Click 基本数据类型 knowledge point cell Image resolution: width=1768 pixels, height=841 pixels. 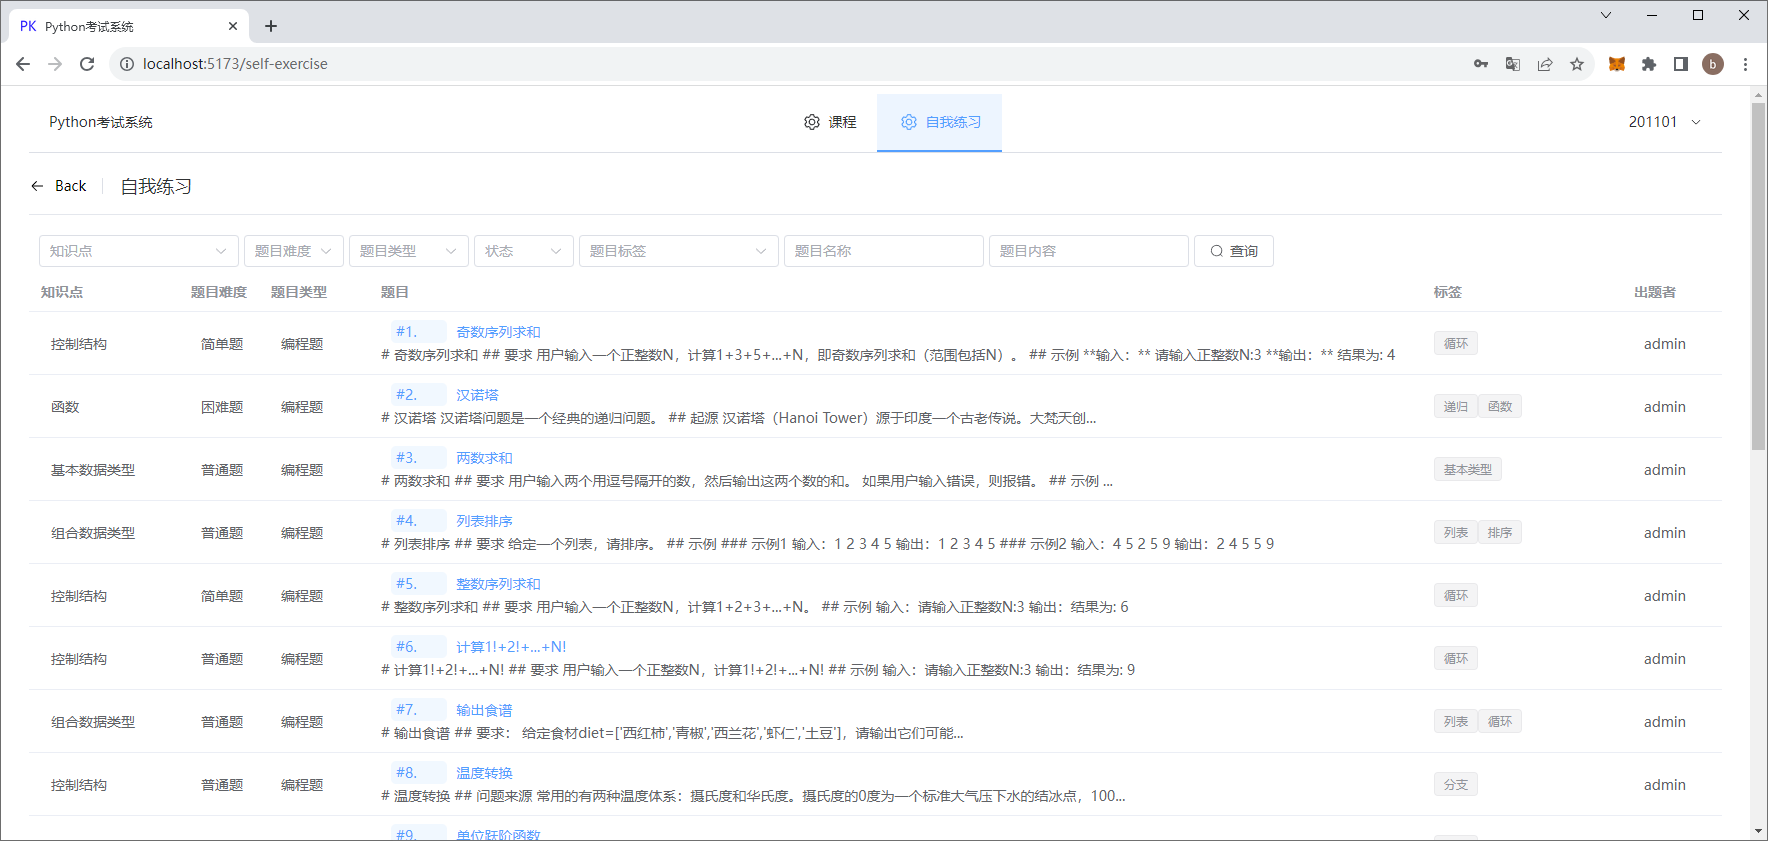point(93,470)
